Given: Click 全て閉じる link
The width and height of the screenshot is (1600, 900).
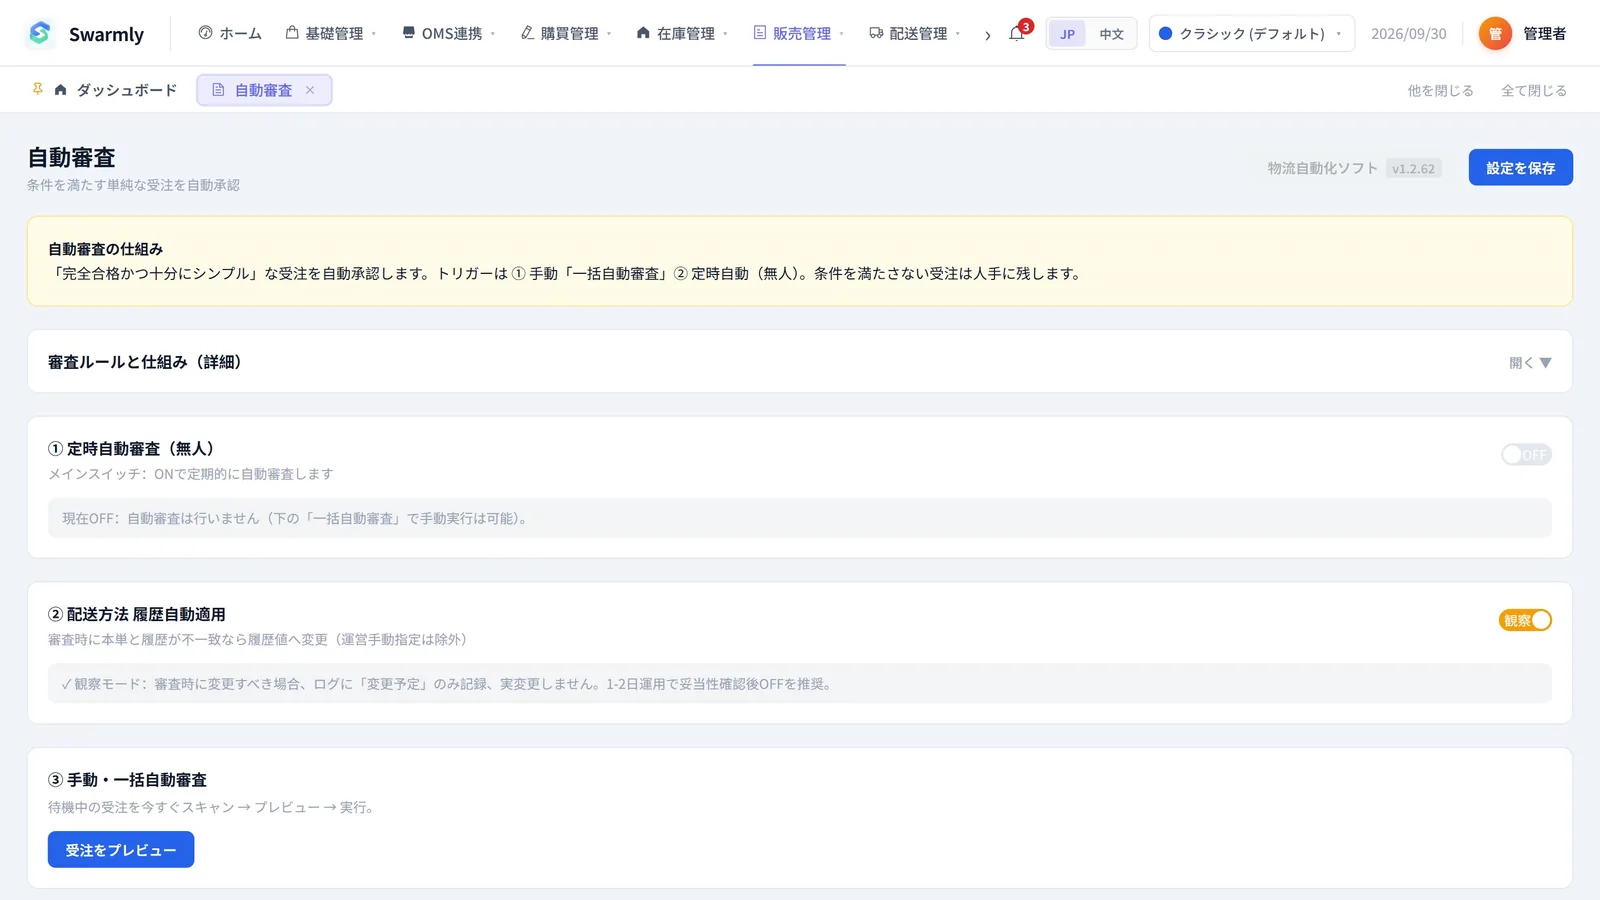Looking at the screenshot, I should click(x=1533, y=90).
